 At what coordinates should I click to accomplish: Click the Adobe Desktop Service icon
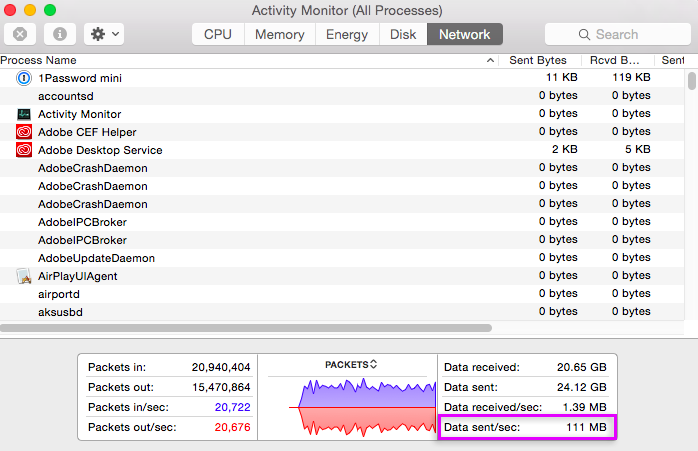(x=24, y=150)
